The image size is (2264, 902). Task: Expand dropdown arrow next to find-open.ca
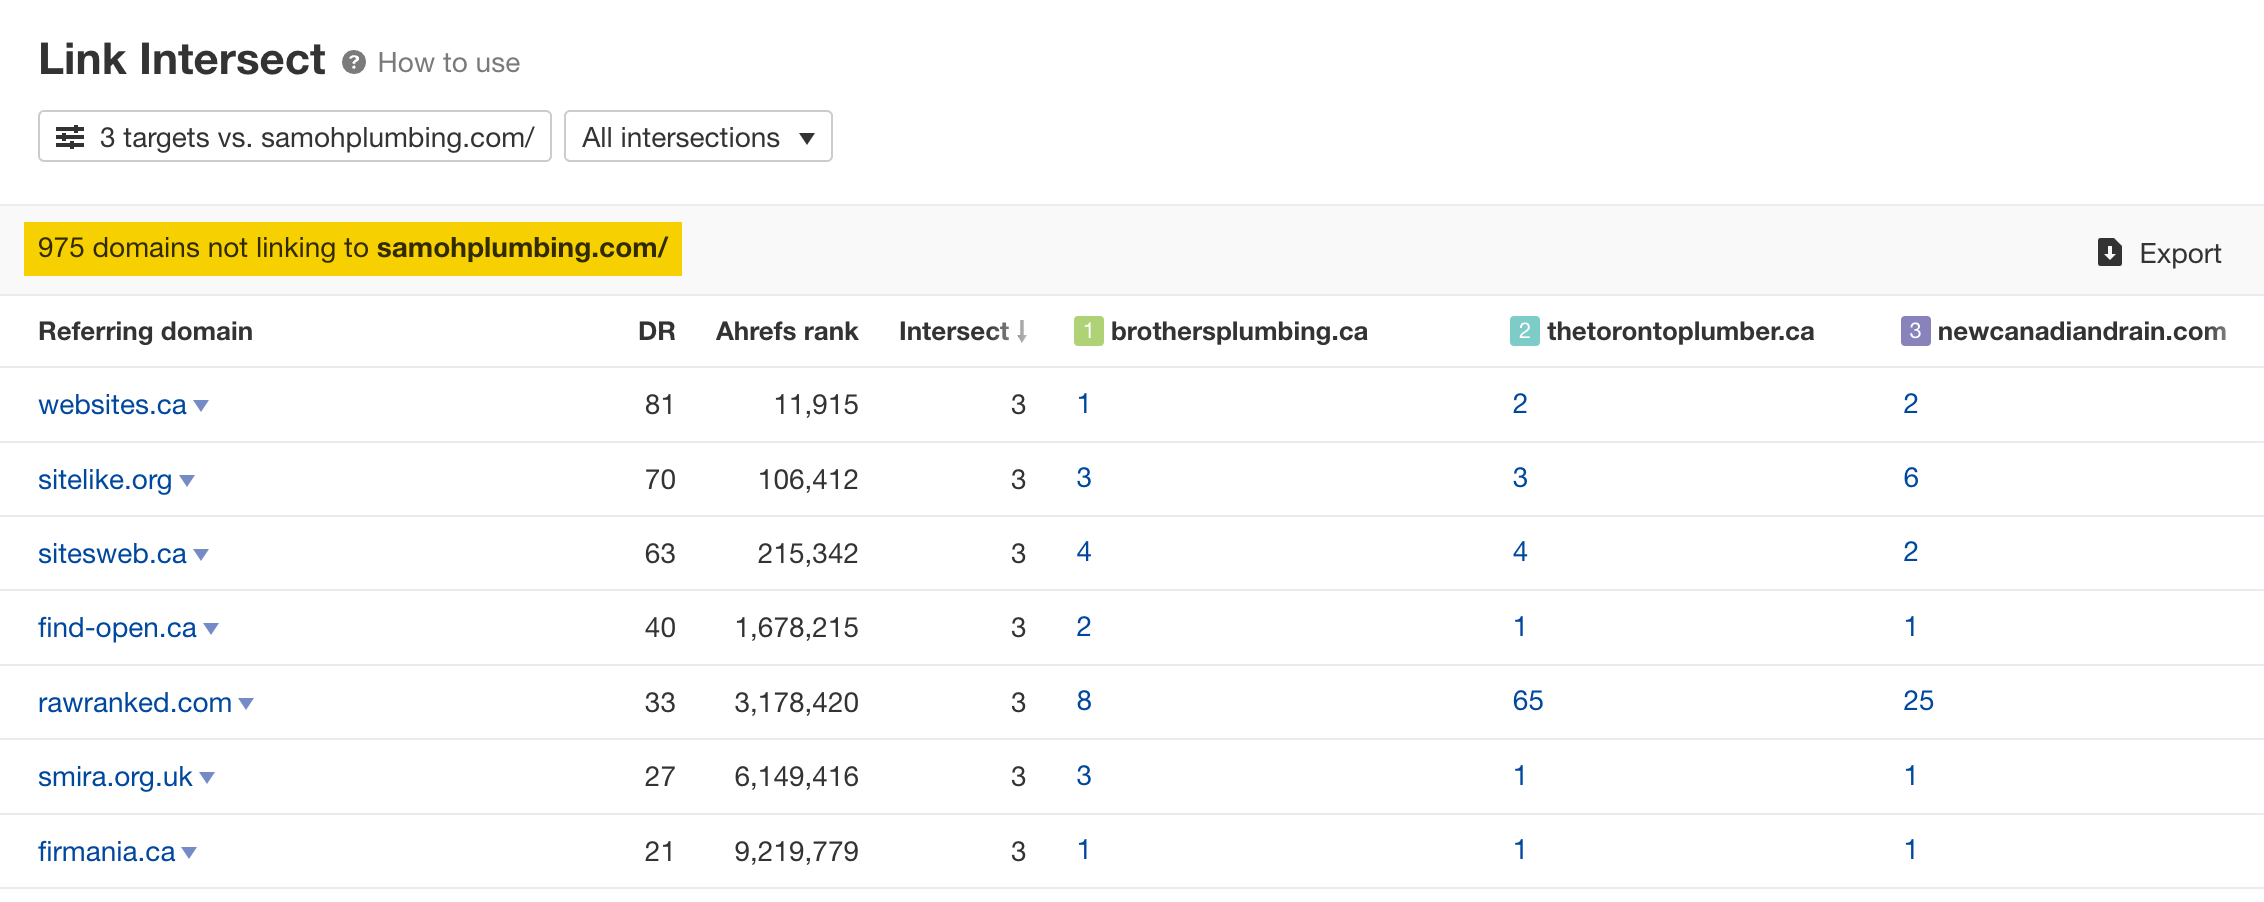tap(211, 629)
